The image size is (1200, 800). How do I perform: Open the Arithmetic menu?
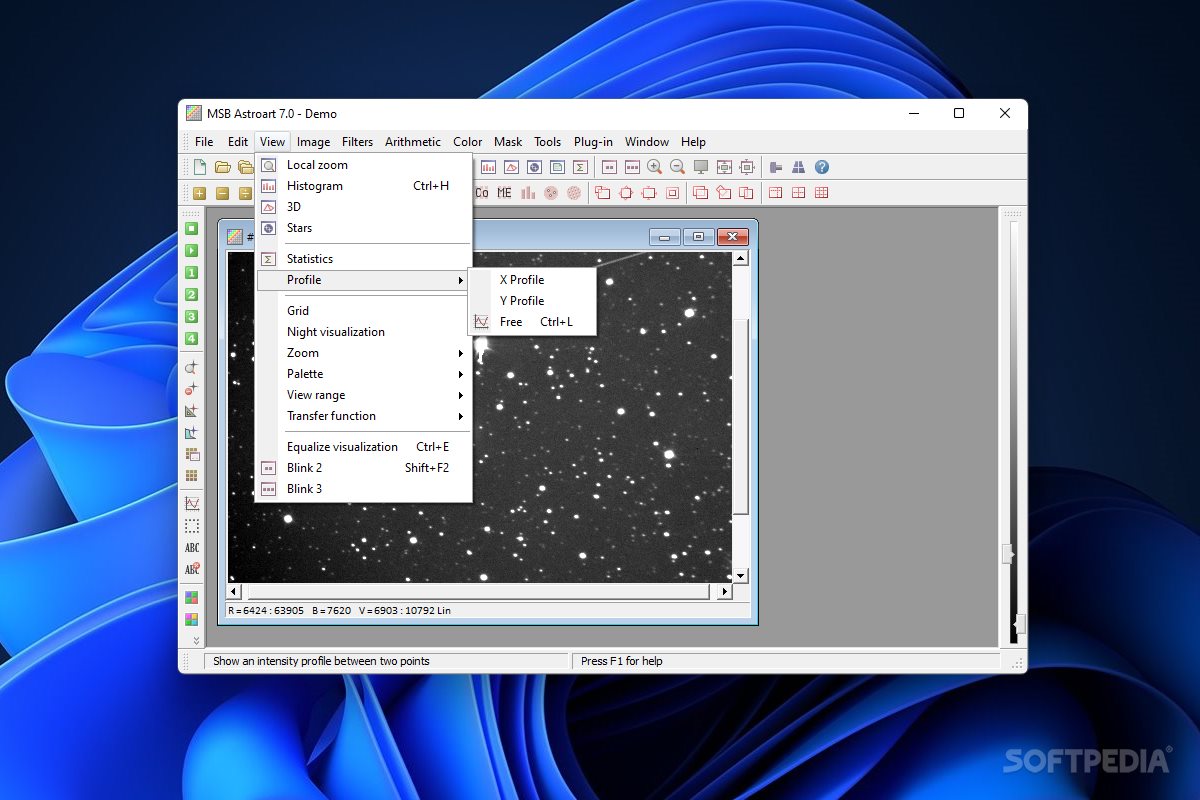tap(413, 142)
